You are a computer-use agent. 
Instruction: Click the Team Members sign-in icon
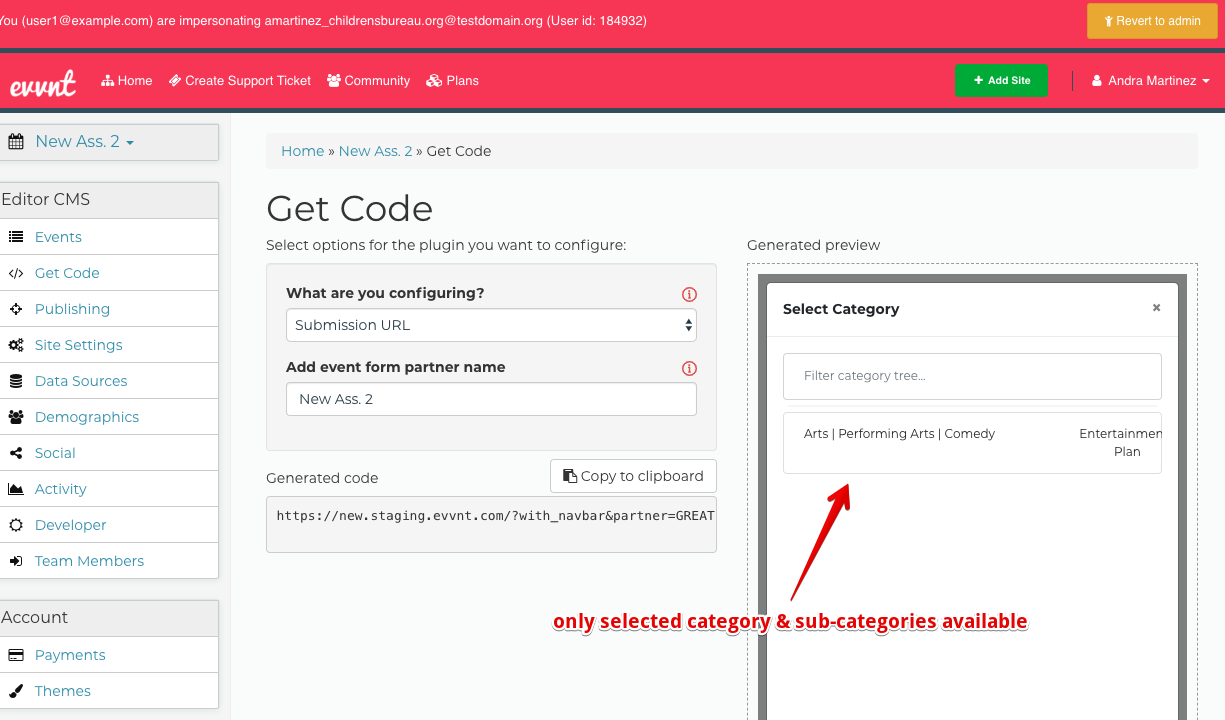16,561
